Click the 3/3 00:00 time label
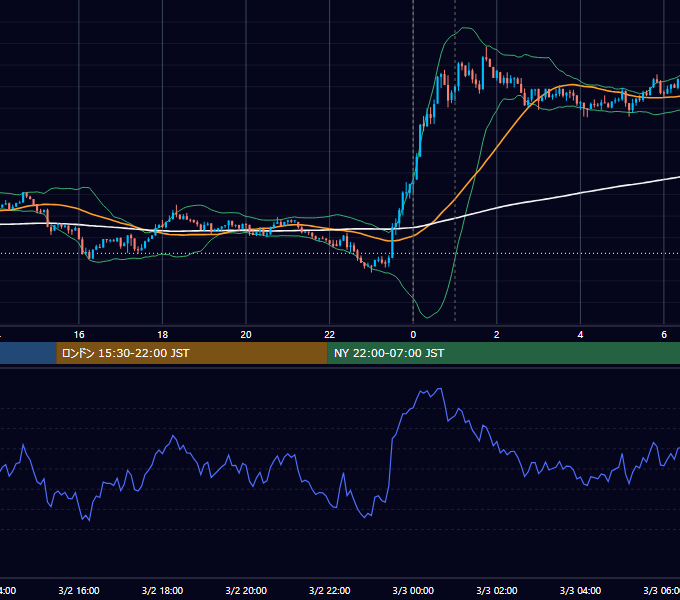 pos(413,590)
